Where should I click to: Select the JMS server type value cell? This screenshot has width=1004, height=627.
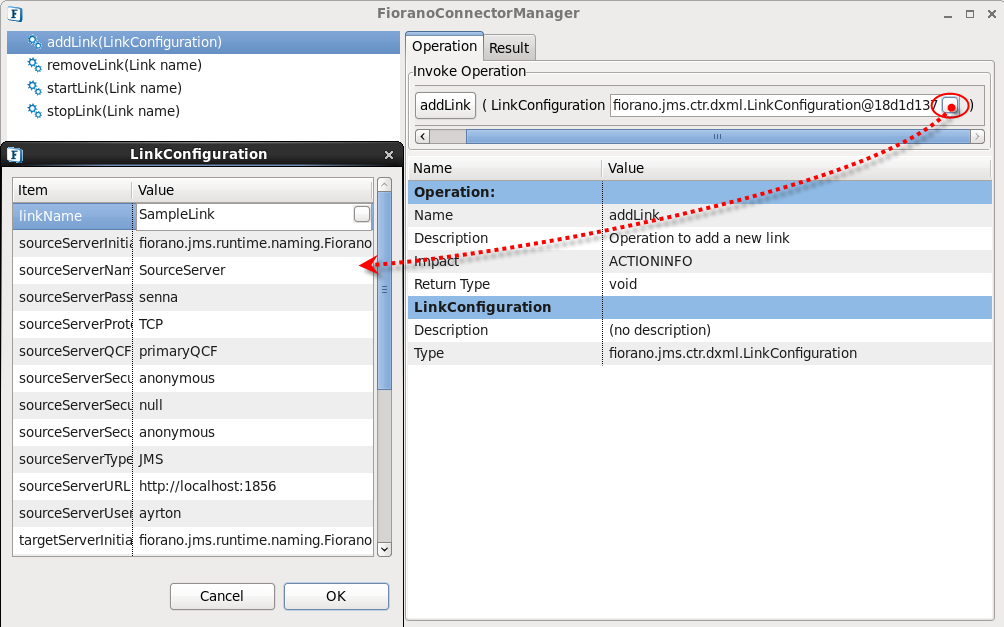(x=253, y=459)
